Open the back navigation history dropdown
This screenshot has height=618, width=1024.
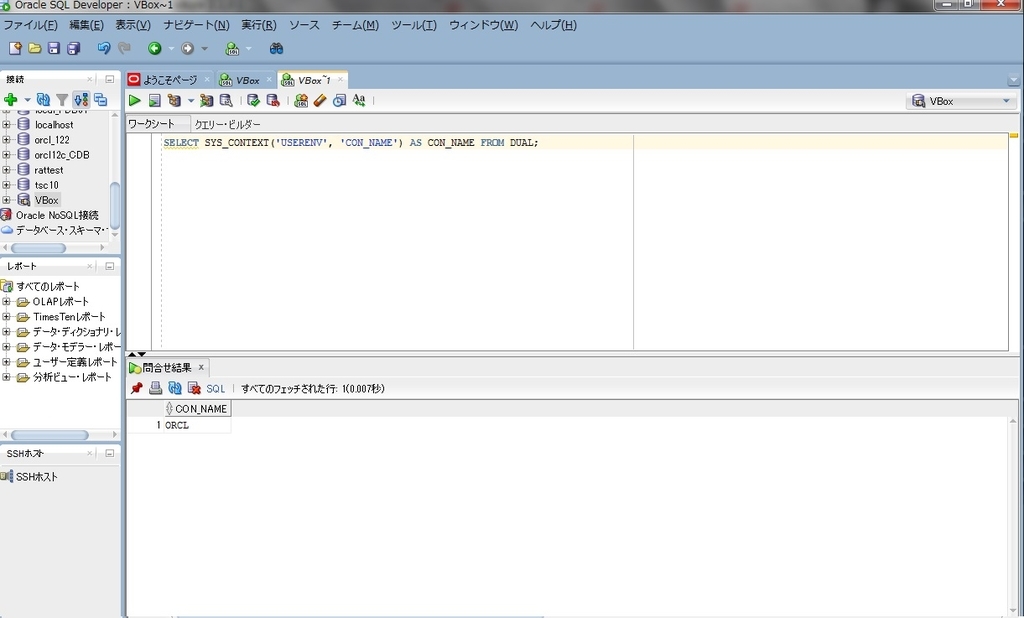171,48
